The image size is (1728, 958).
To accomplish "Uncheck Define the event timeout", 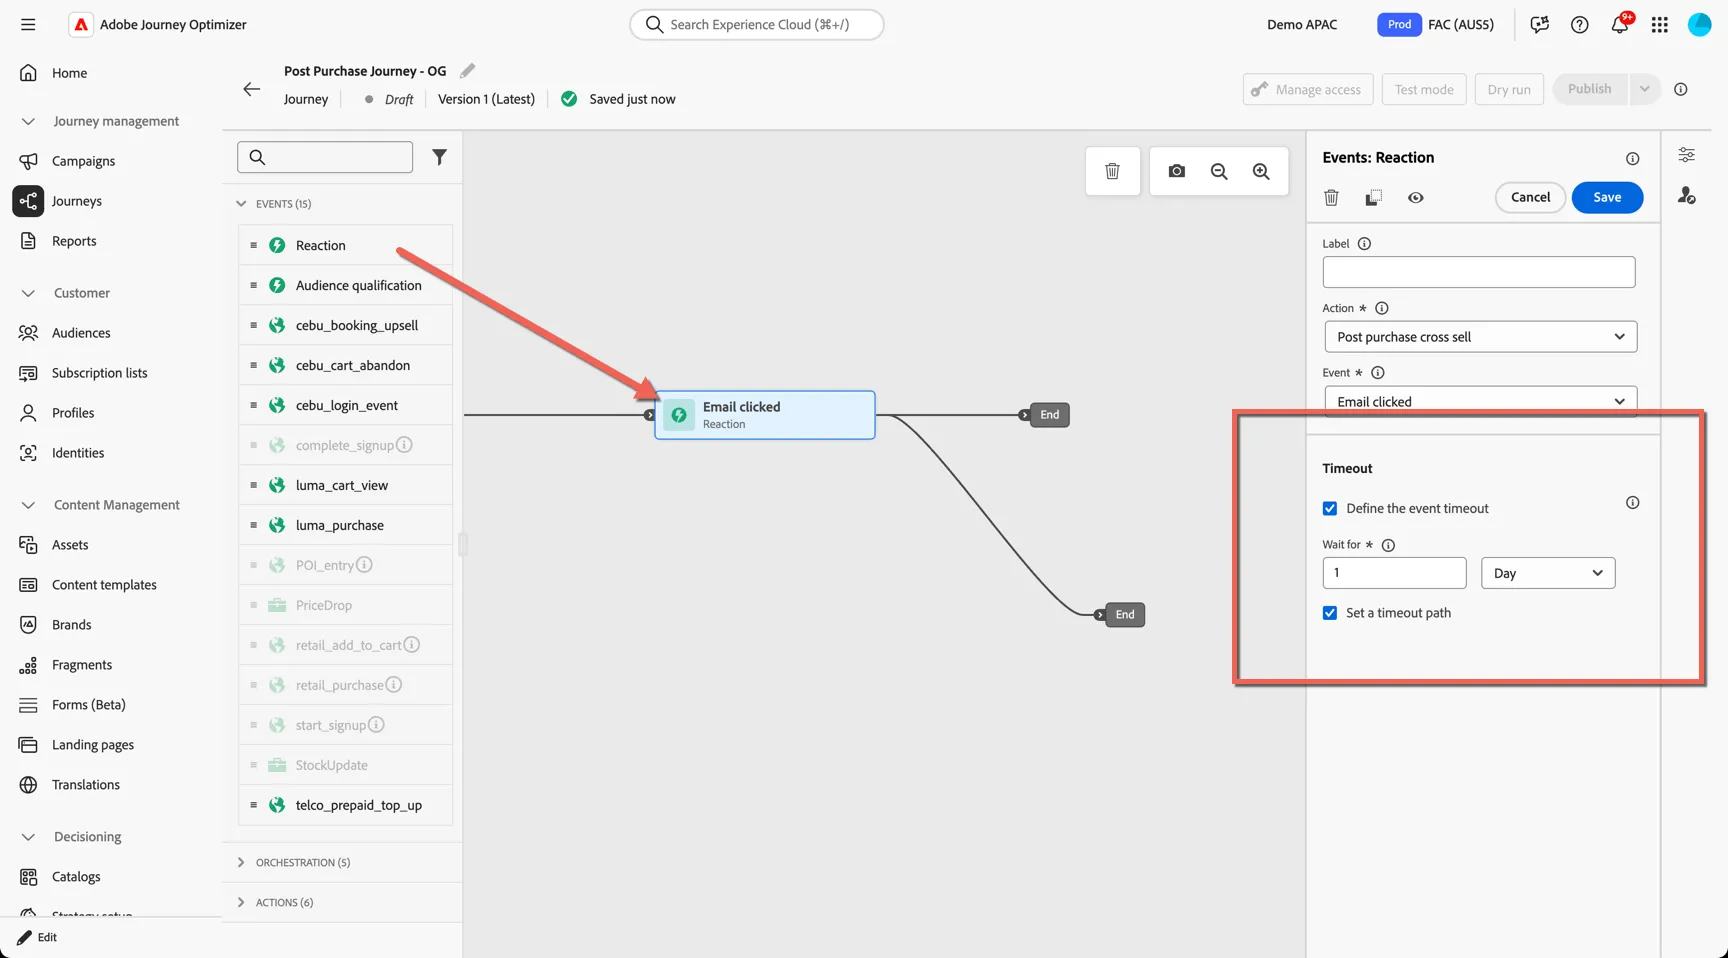I will pos(1330,508).
